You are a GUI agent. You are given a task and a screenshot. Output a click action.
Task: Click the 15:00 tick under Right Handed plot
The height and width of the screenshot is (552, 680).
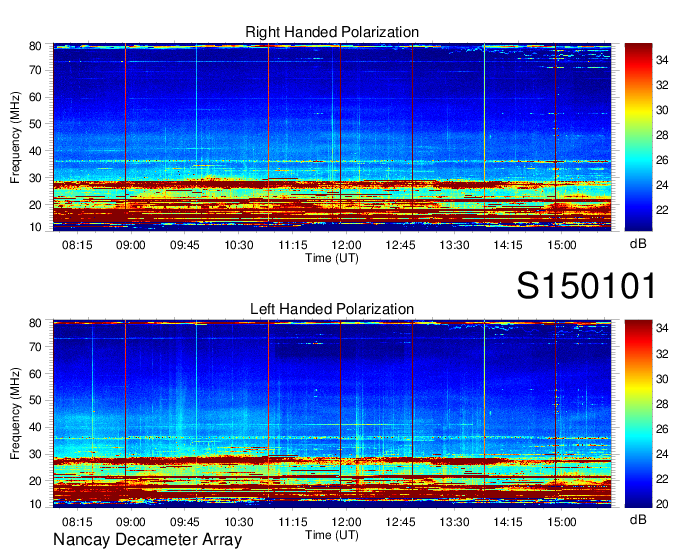click(x=562, y=245)
